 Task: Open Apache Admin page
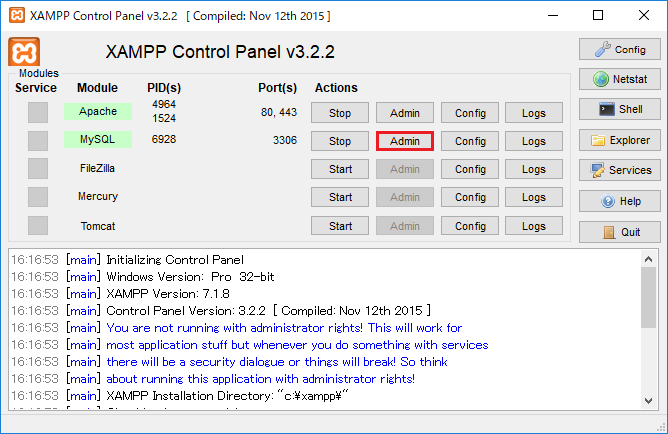pos(405,113)
